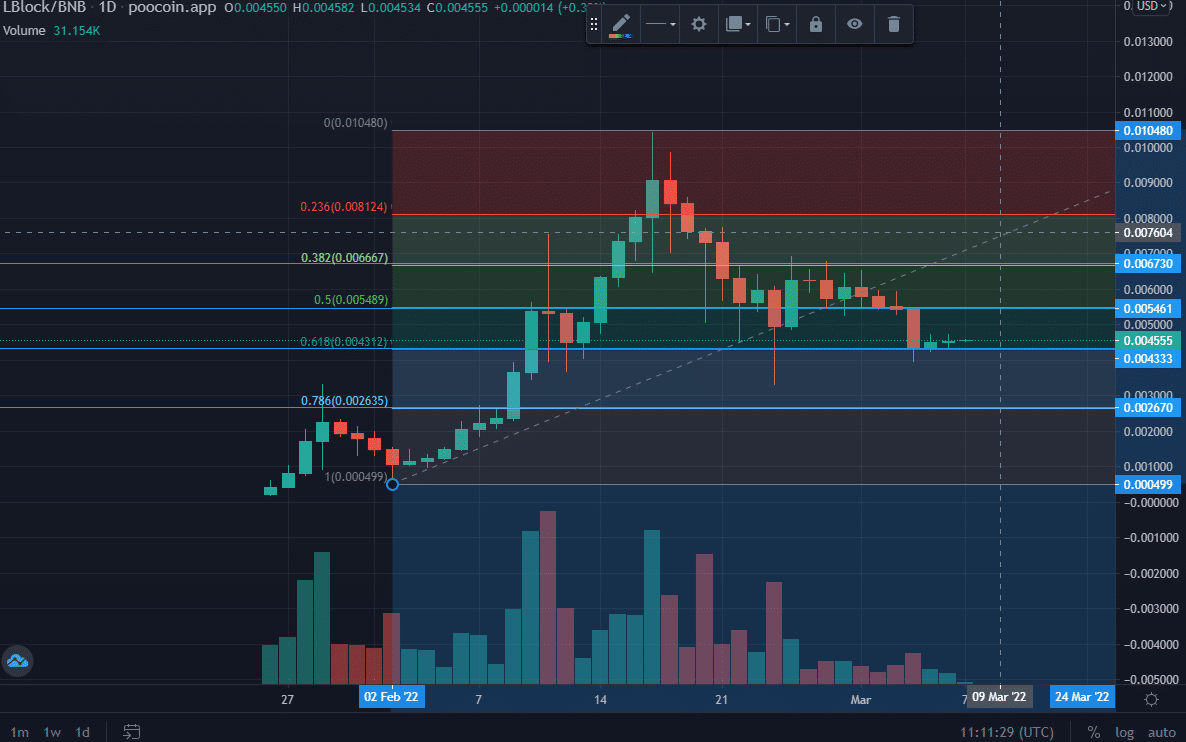Click the 0.004333 price axis label
Screen dimensions: 1186x742
tap(1148, 359)
